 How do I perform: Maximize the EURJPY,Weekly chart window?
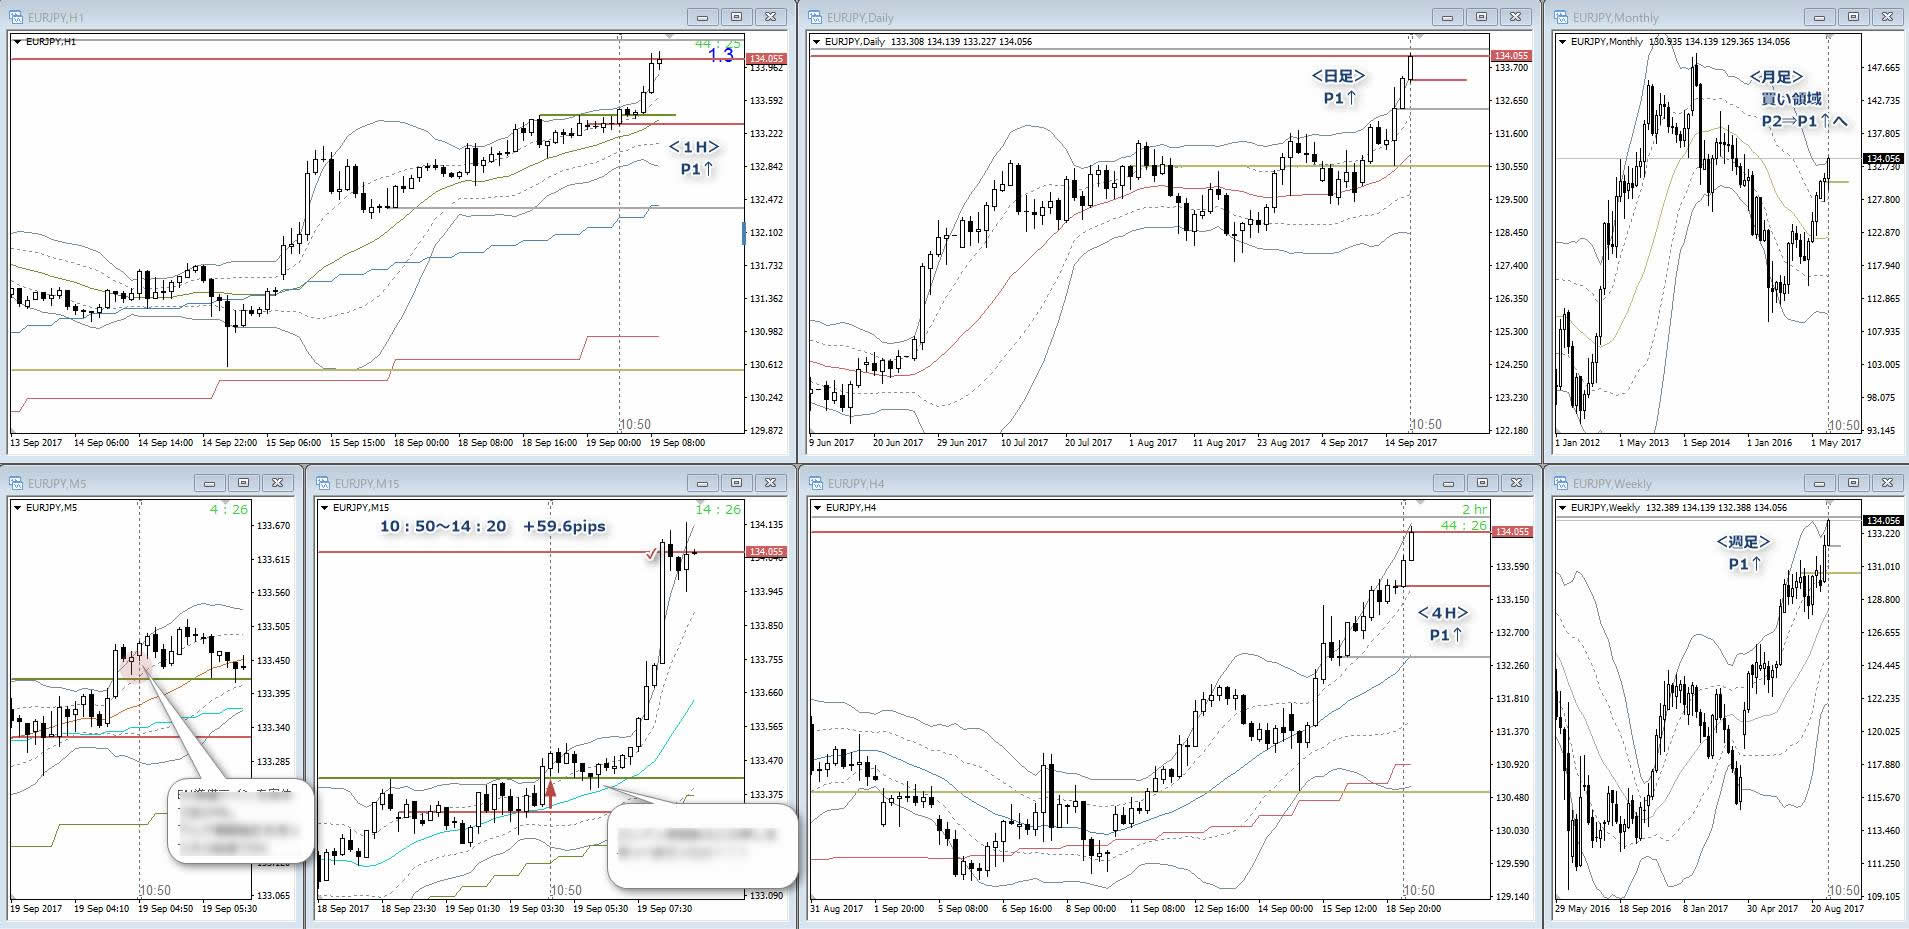1853,482
